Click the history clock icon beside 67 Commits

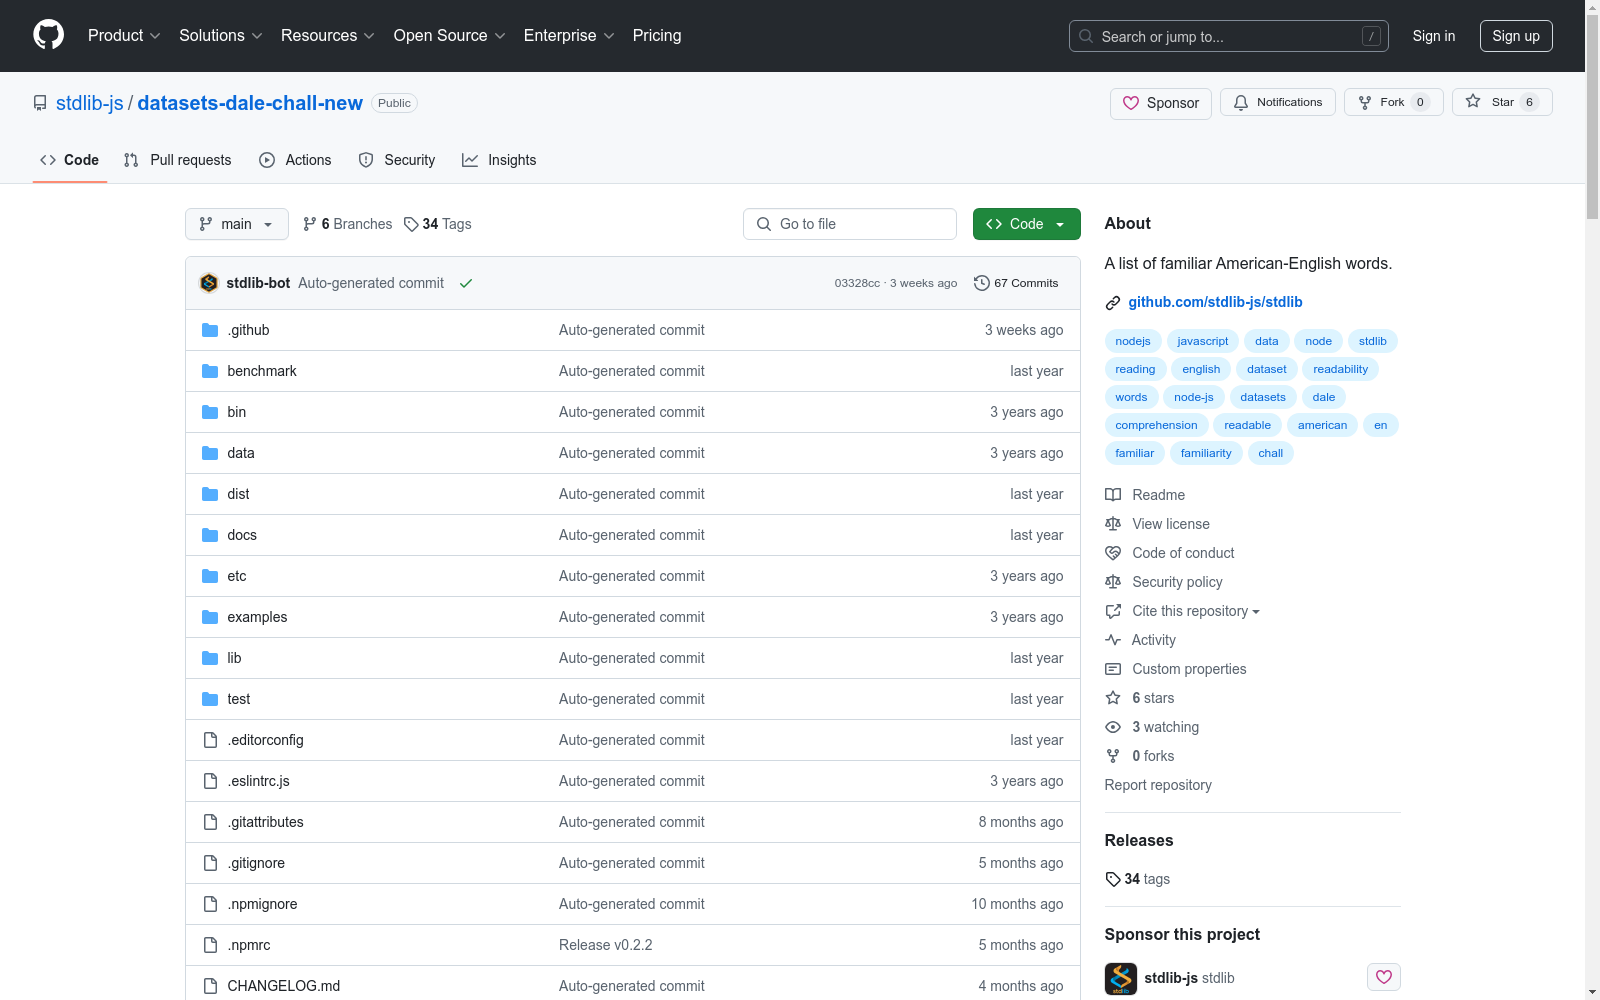click(x=982, y=283)
